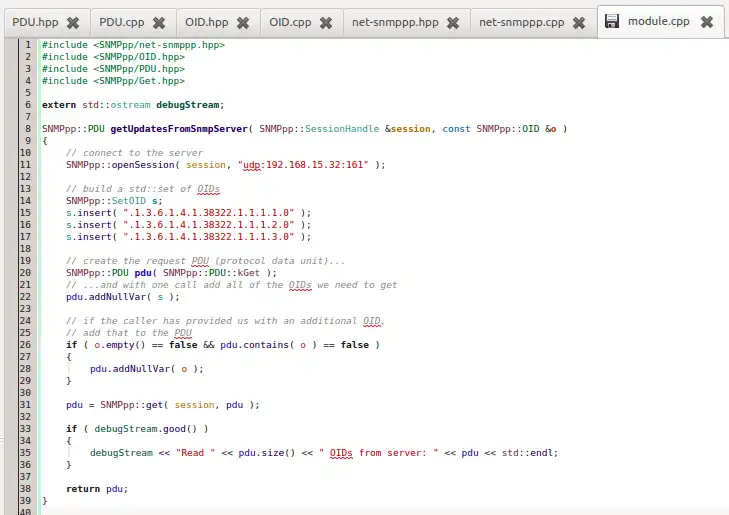Close the module.cpp tab
Viewport: 729px width, 515px height.
coord(707,21)
